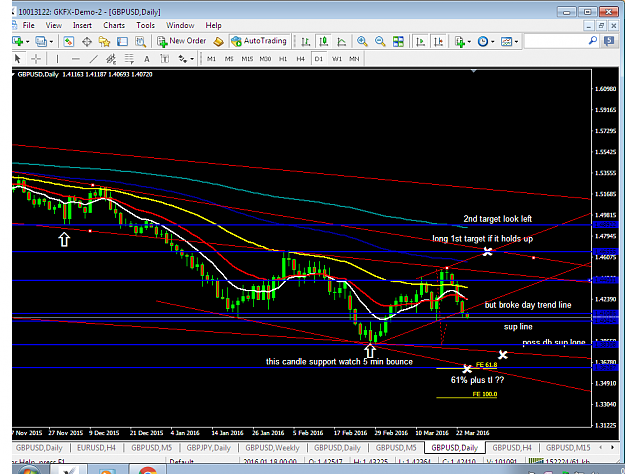Open the Templates dropdown arrow

pos(516,41)
